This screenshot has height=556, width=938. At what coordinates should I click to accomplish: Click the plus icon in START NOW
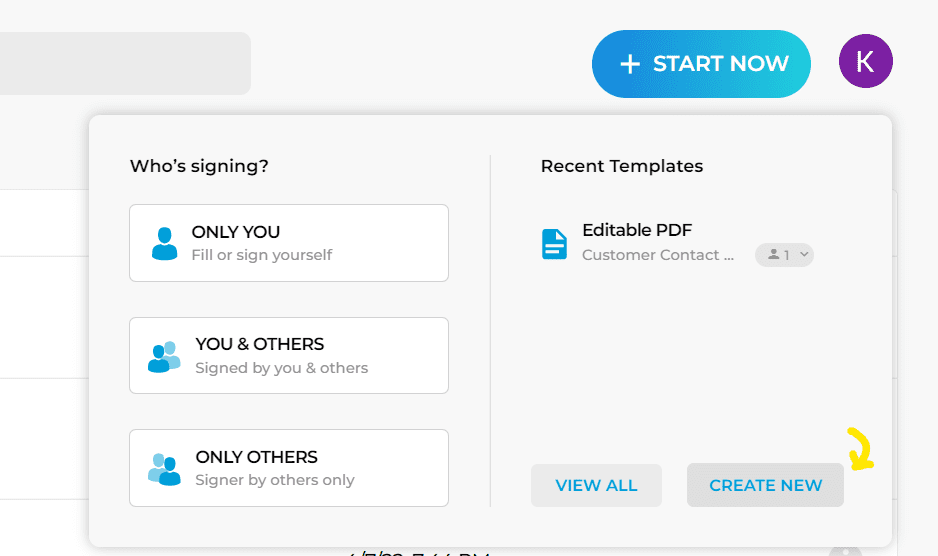coord(630,64)
